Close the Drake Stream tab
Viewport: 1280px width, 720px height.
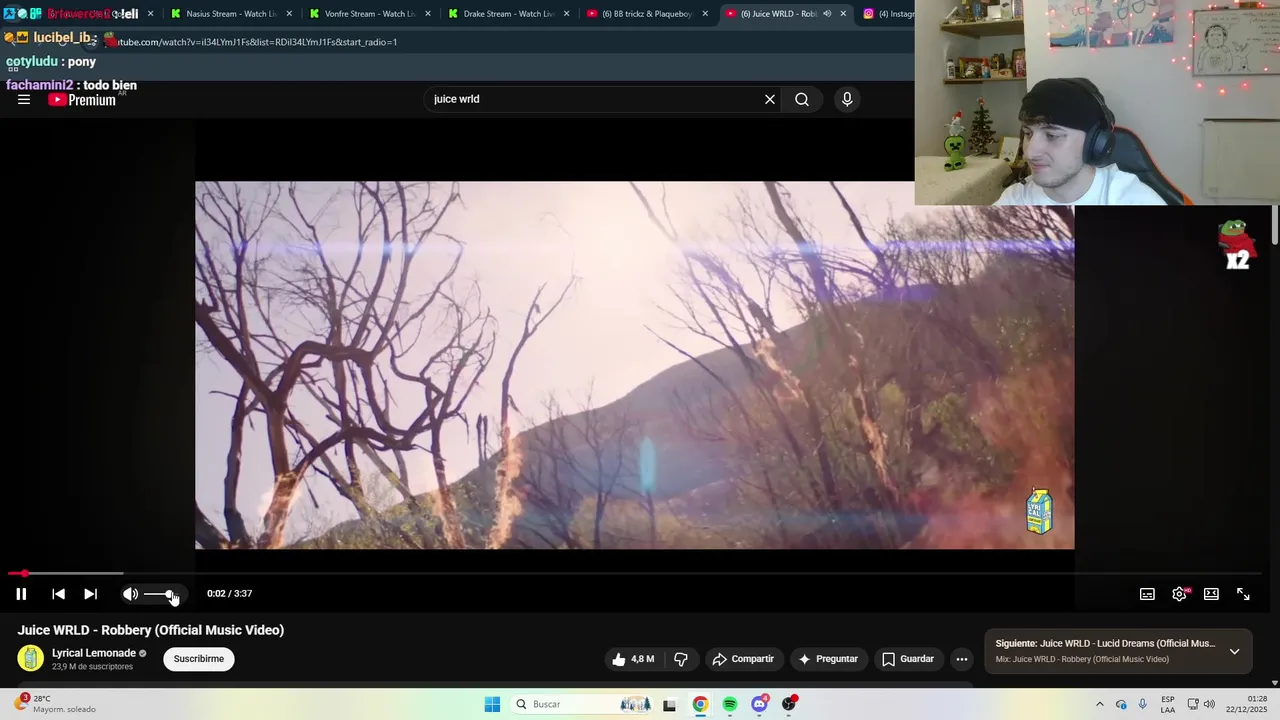tap(566, 14)
